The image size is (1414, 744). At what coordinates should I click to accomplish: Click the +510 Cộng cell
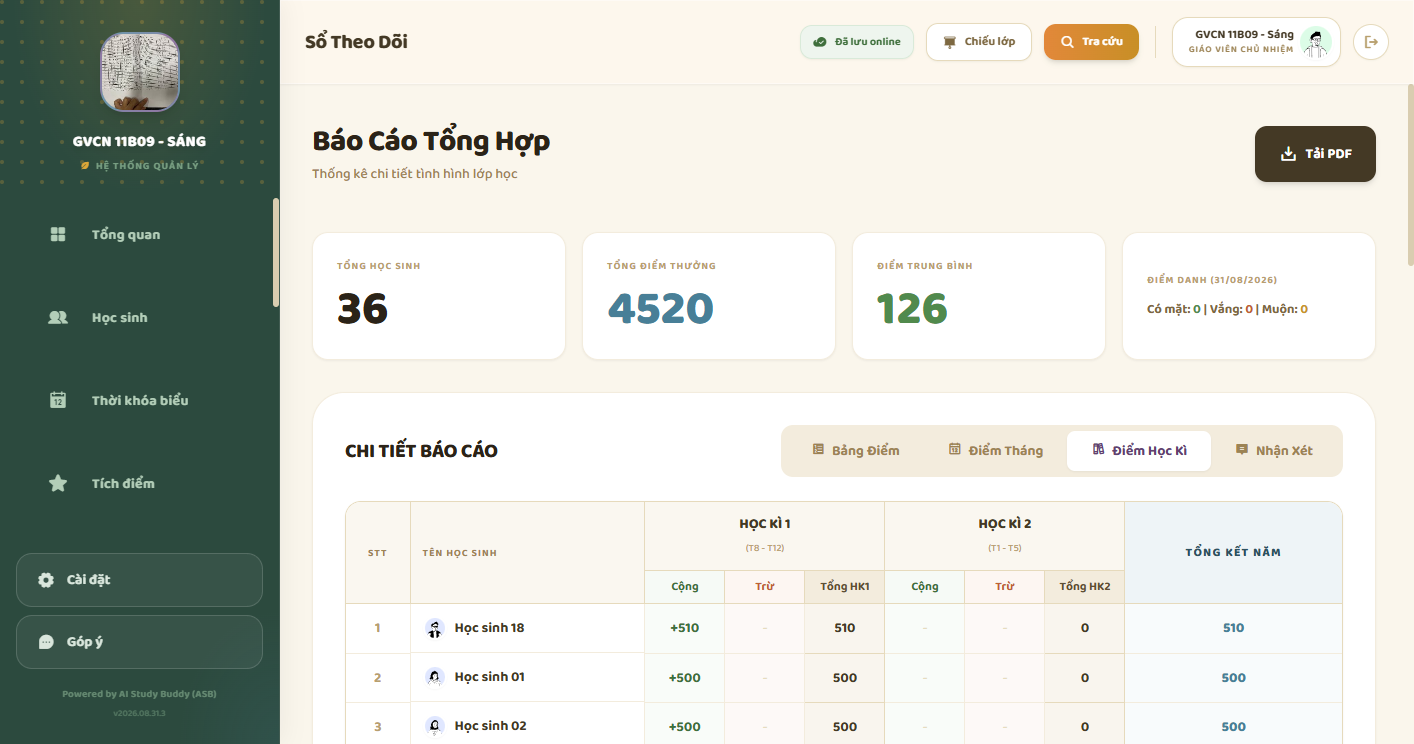coord(685,628)
